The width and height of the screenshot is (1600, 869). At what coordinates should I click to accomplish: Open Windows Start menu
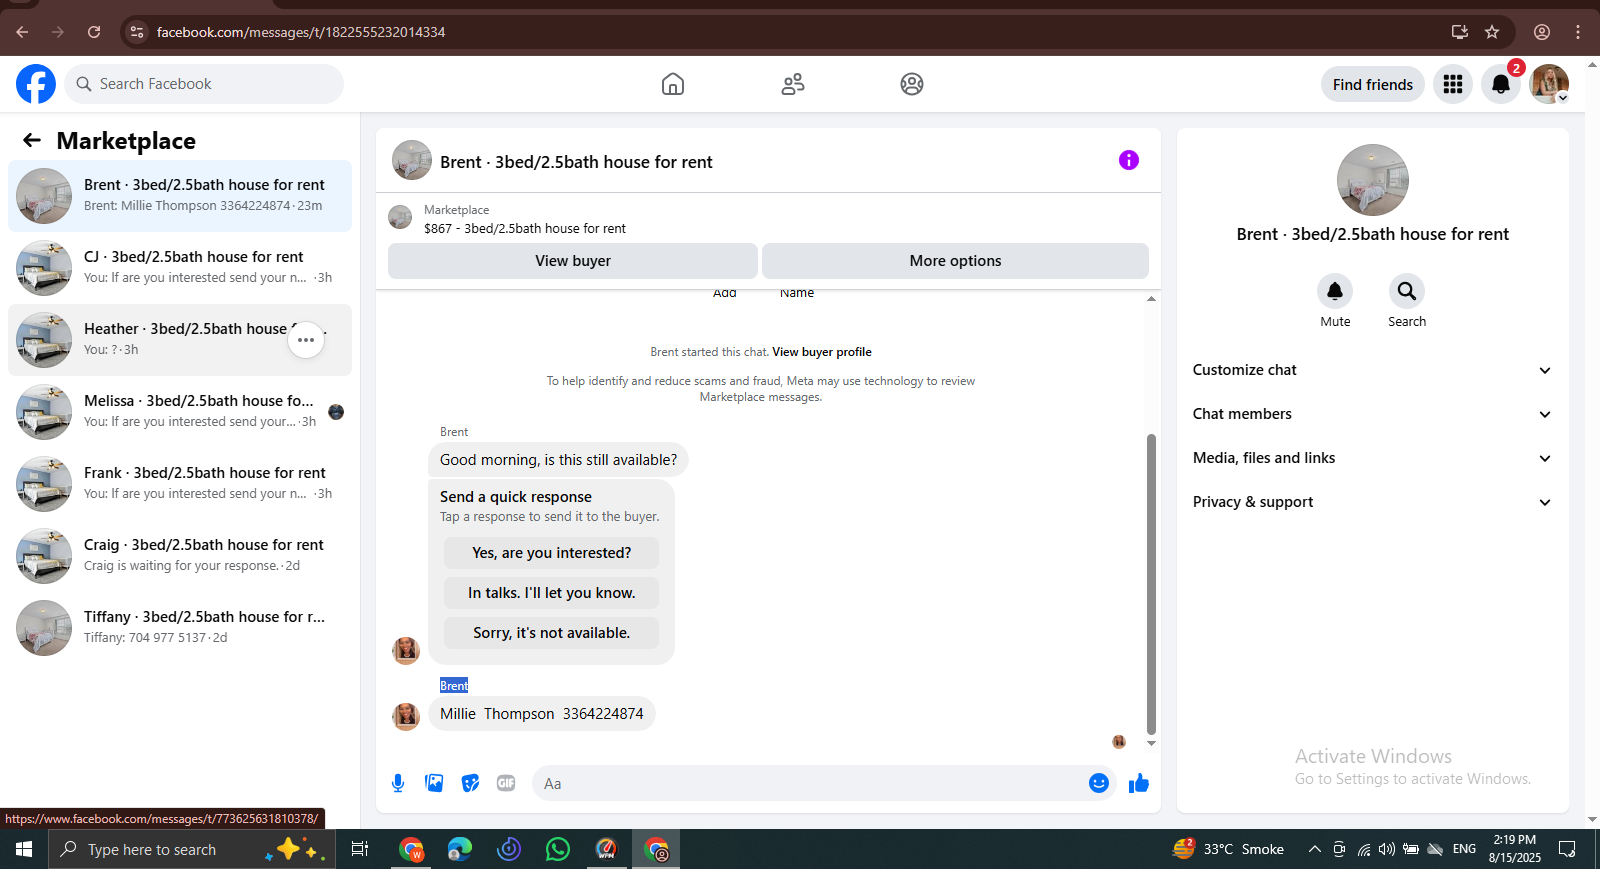pos(24,849)
